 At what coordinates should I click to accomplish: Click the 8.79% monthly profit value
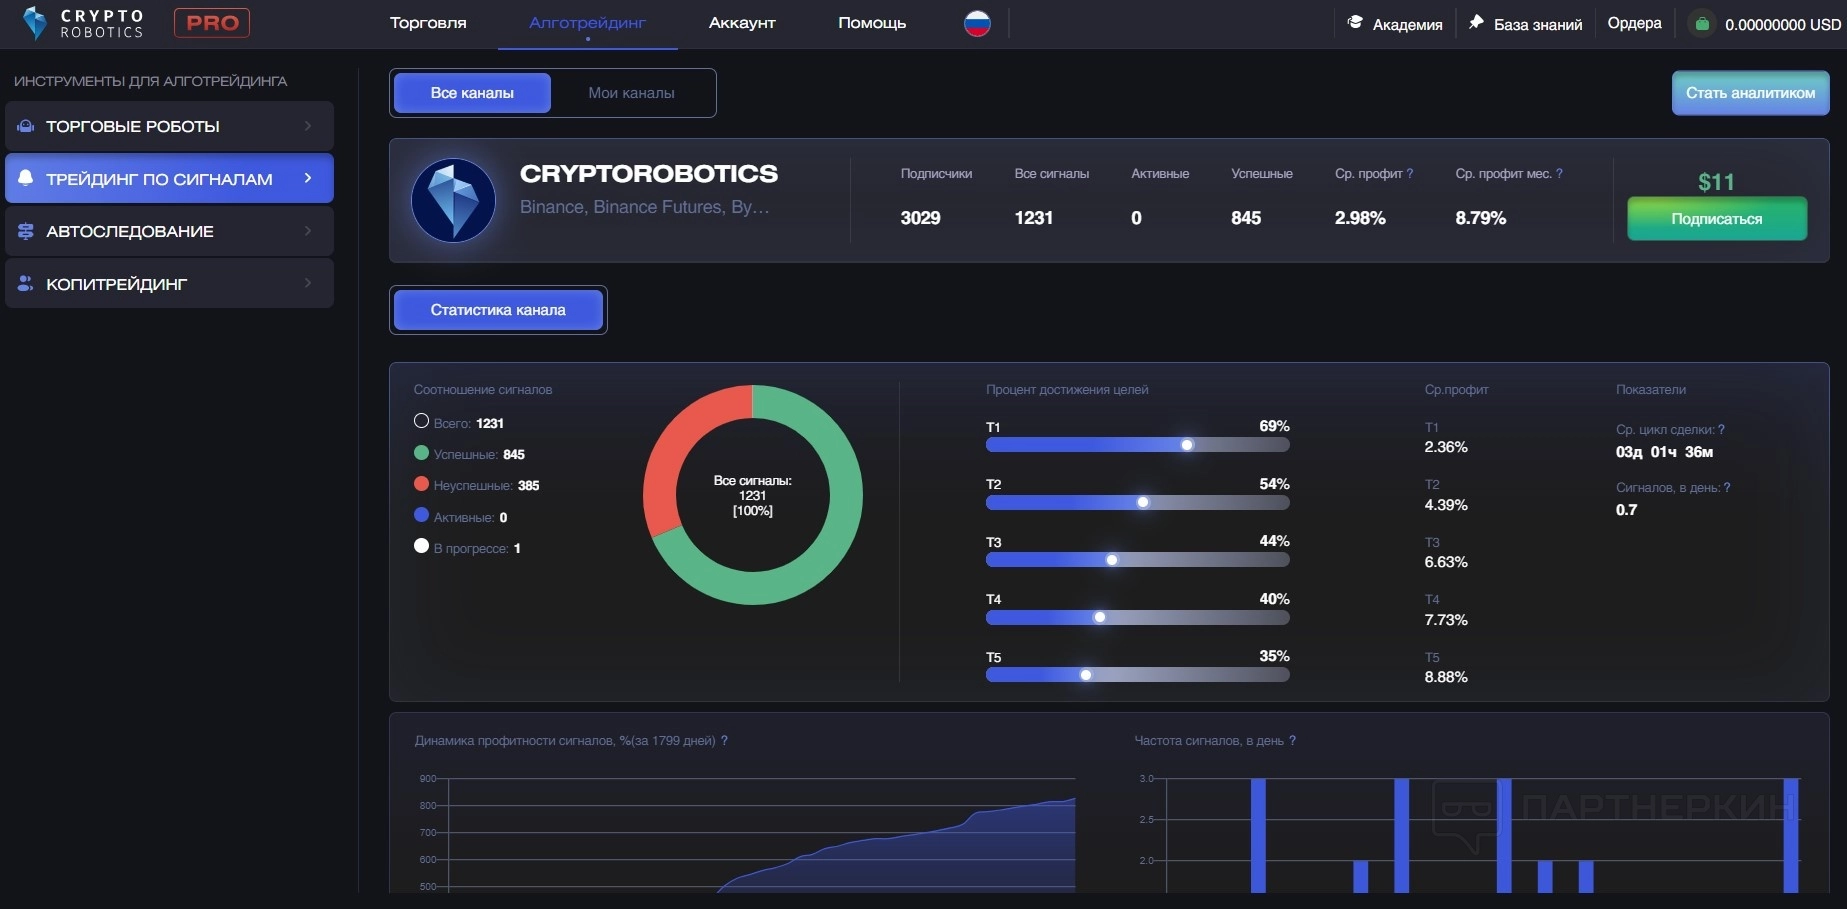click(x=1481, y=218)
